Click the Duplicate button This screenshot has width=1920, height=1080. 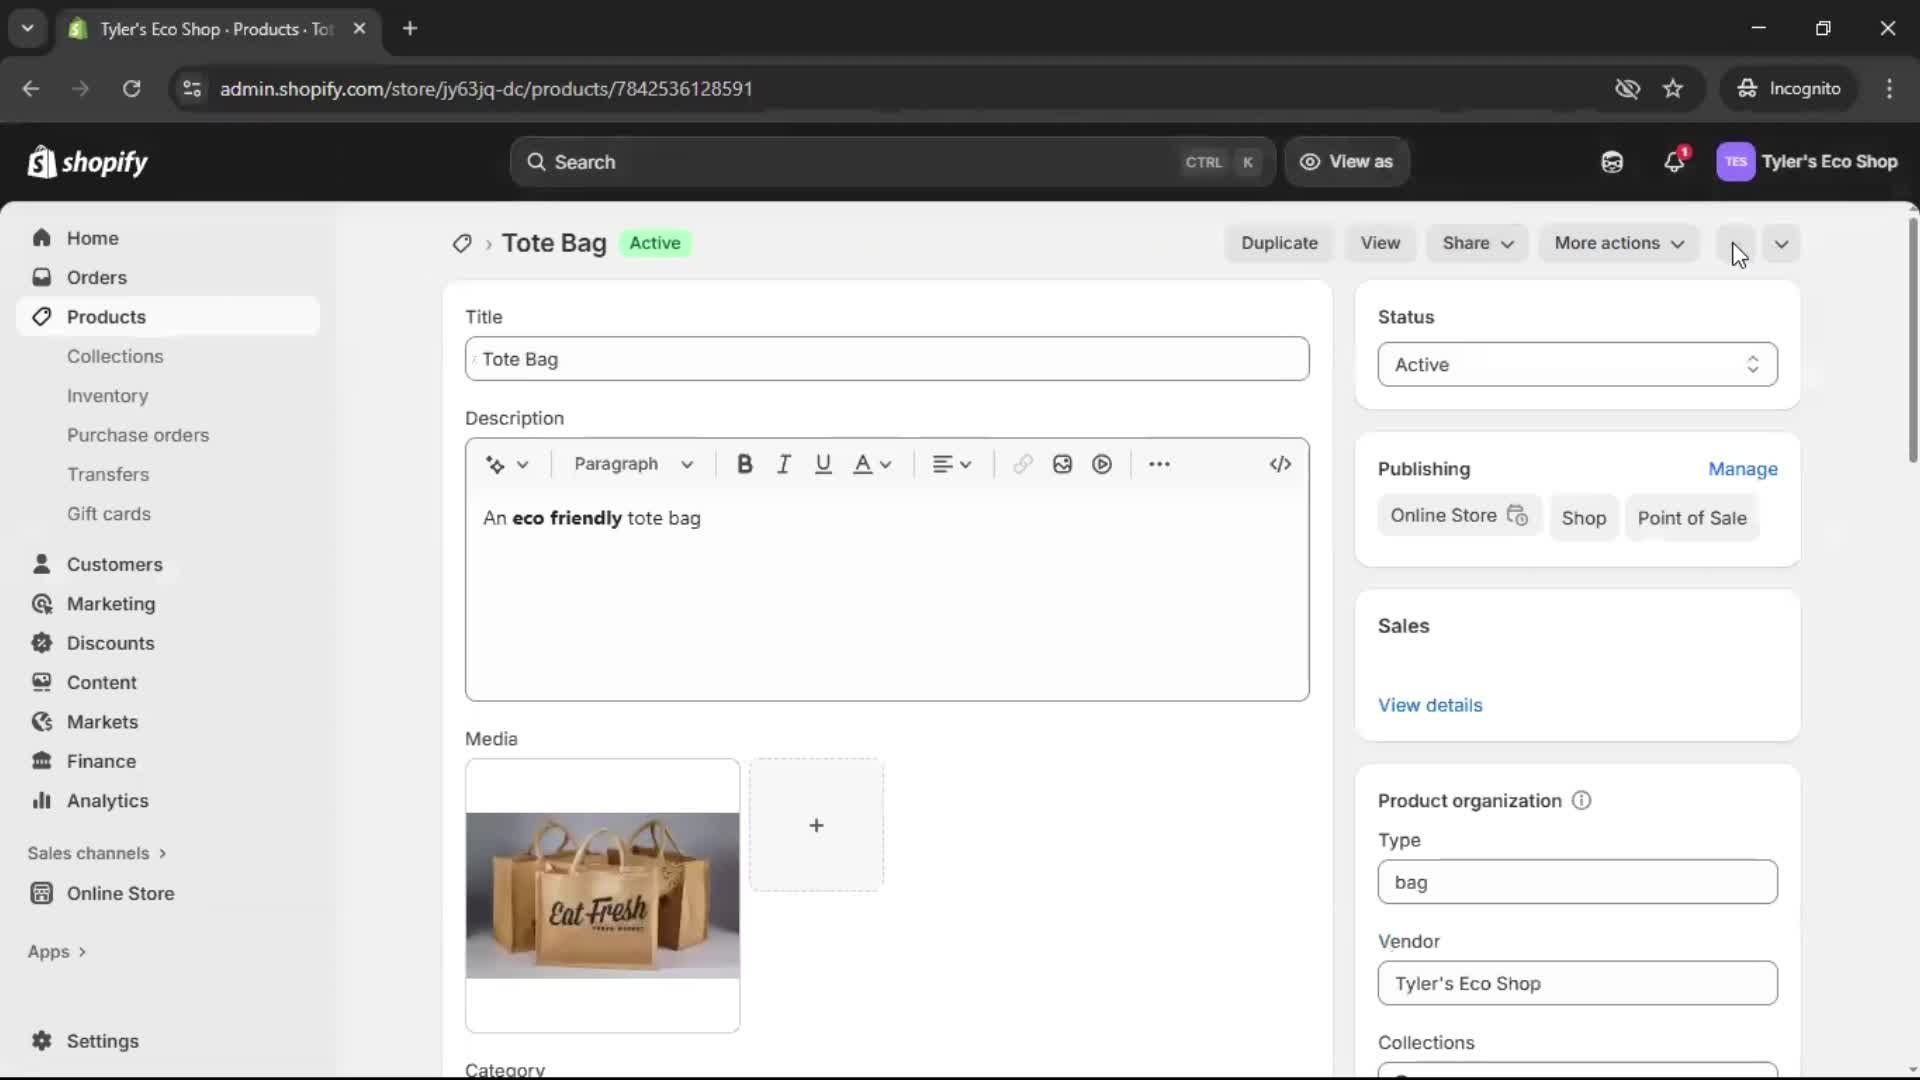pyautogui.click(x=1280, y=243)
